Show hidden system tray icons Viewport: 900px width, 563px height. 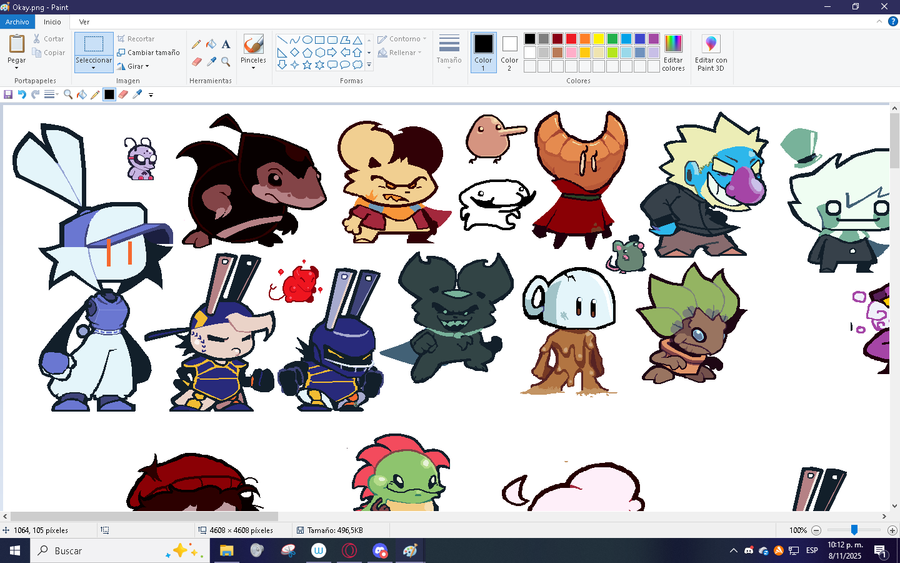[x=733, y=550]
